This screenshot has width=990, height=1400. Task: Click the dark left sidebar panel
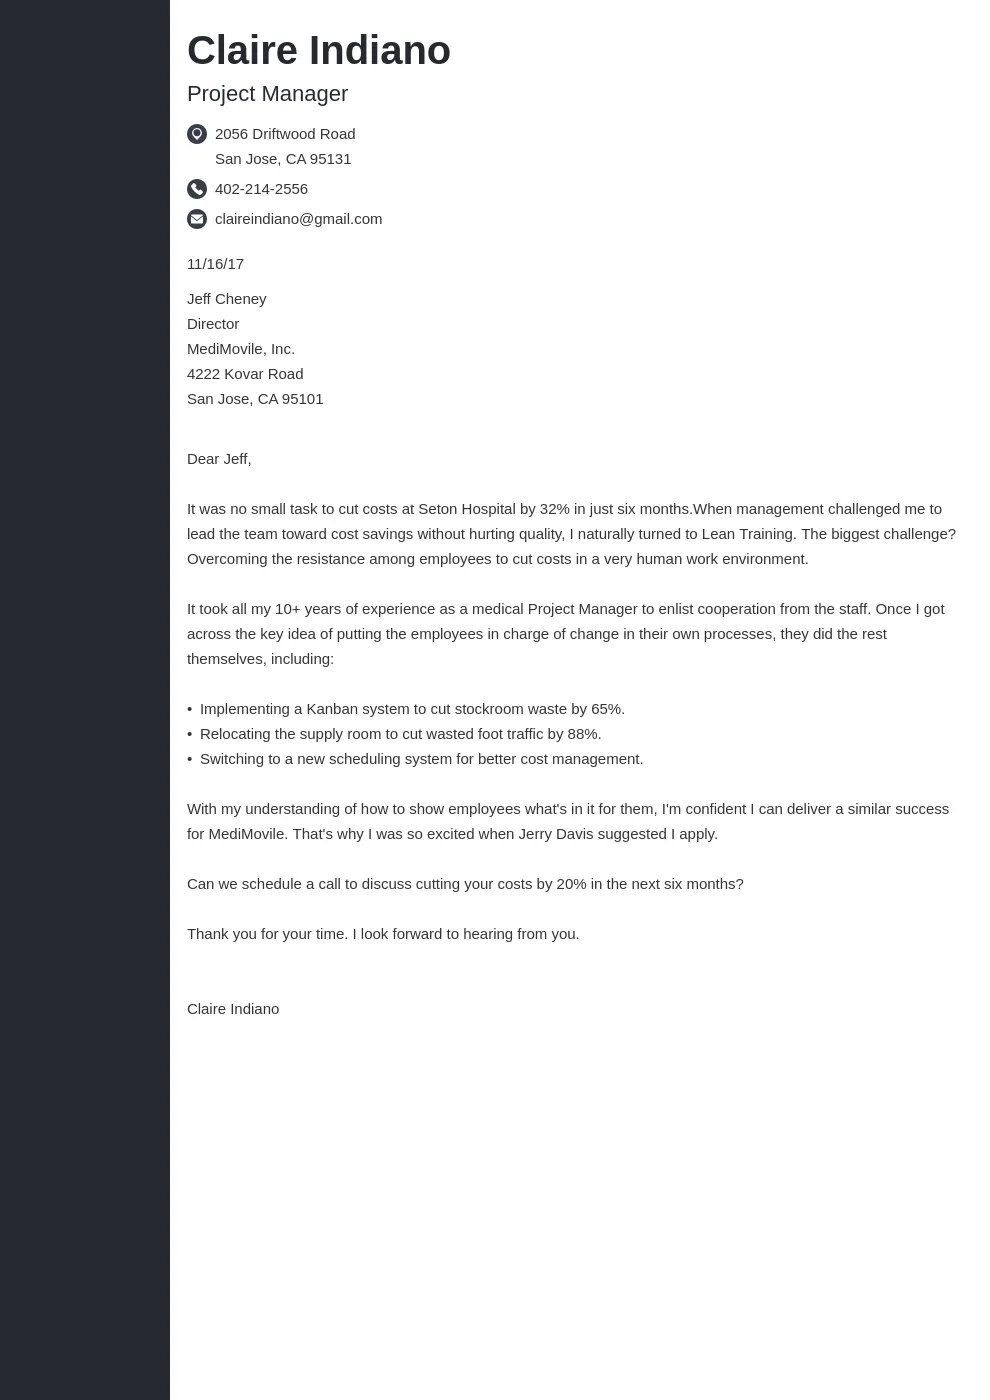click(x=85, y=700)
